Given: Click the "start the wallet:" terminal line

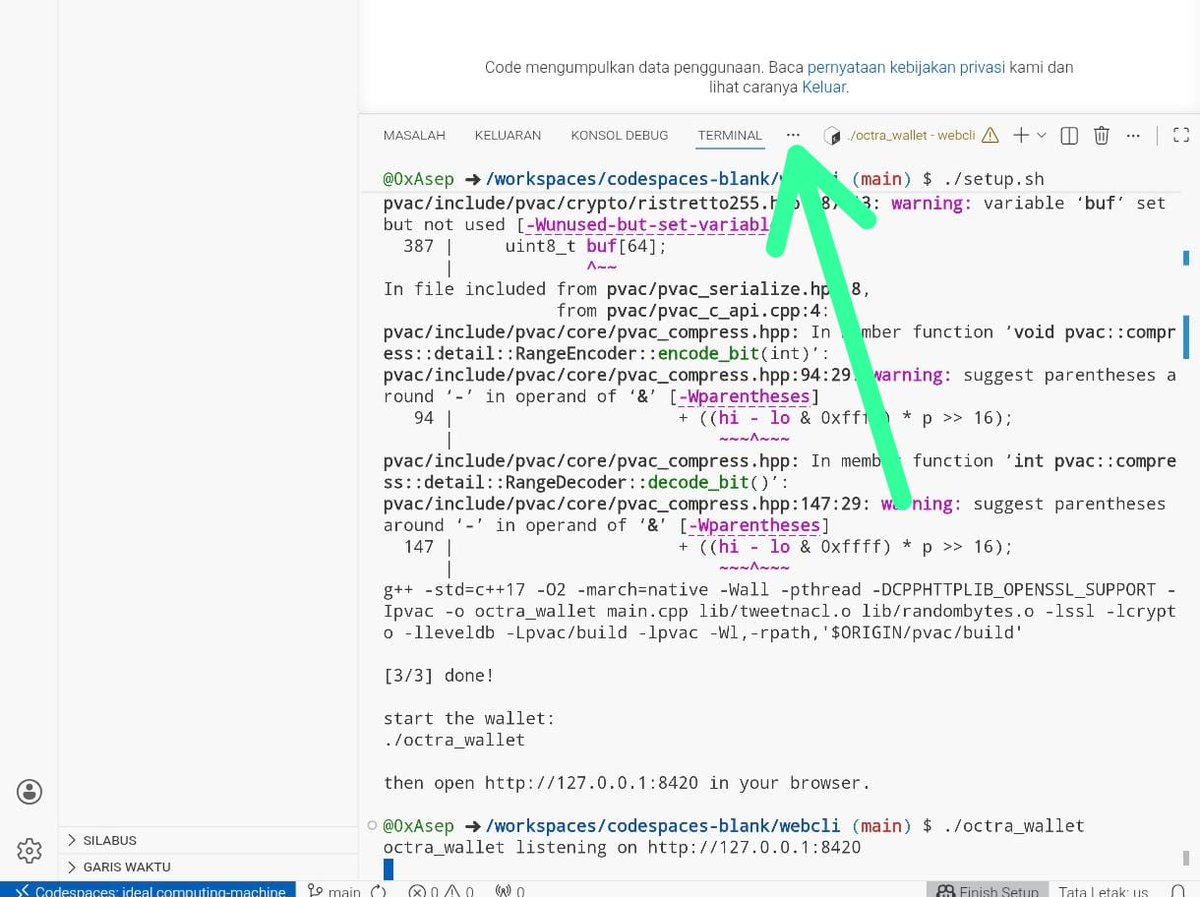Looking at the screenshot, I should (469, 719).
